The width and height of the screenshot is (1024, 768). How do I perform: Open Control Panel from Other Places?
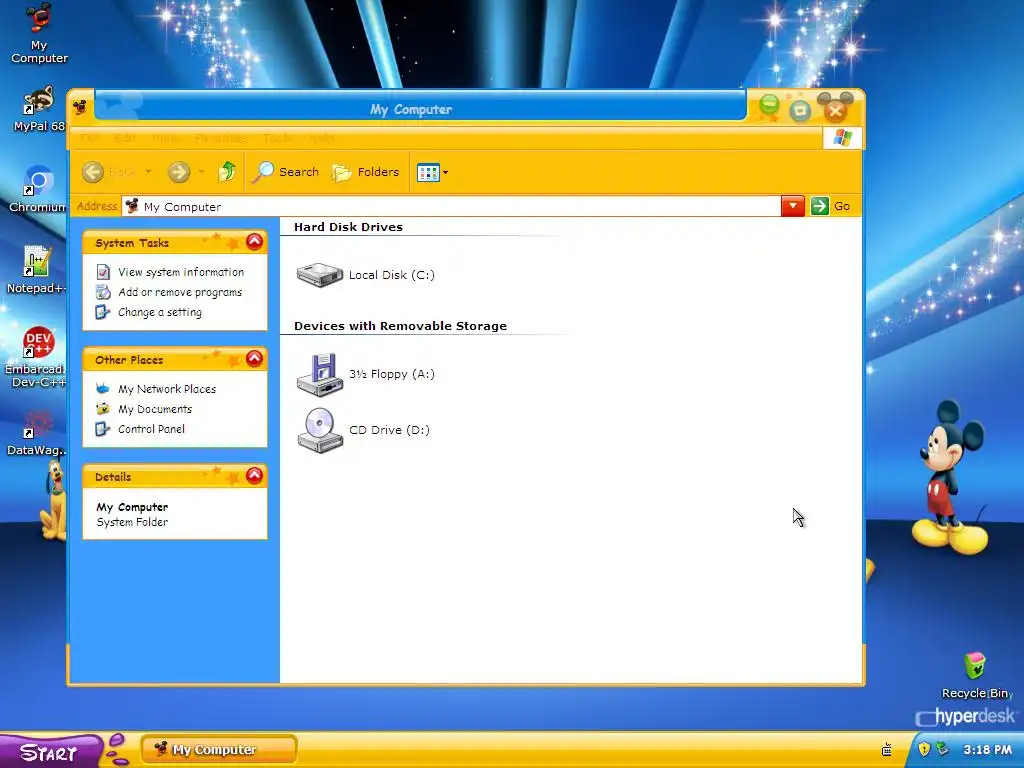pos(152,429)
